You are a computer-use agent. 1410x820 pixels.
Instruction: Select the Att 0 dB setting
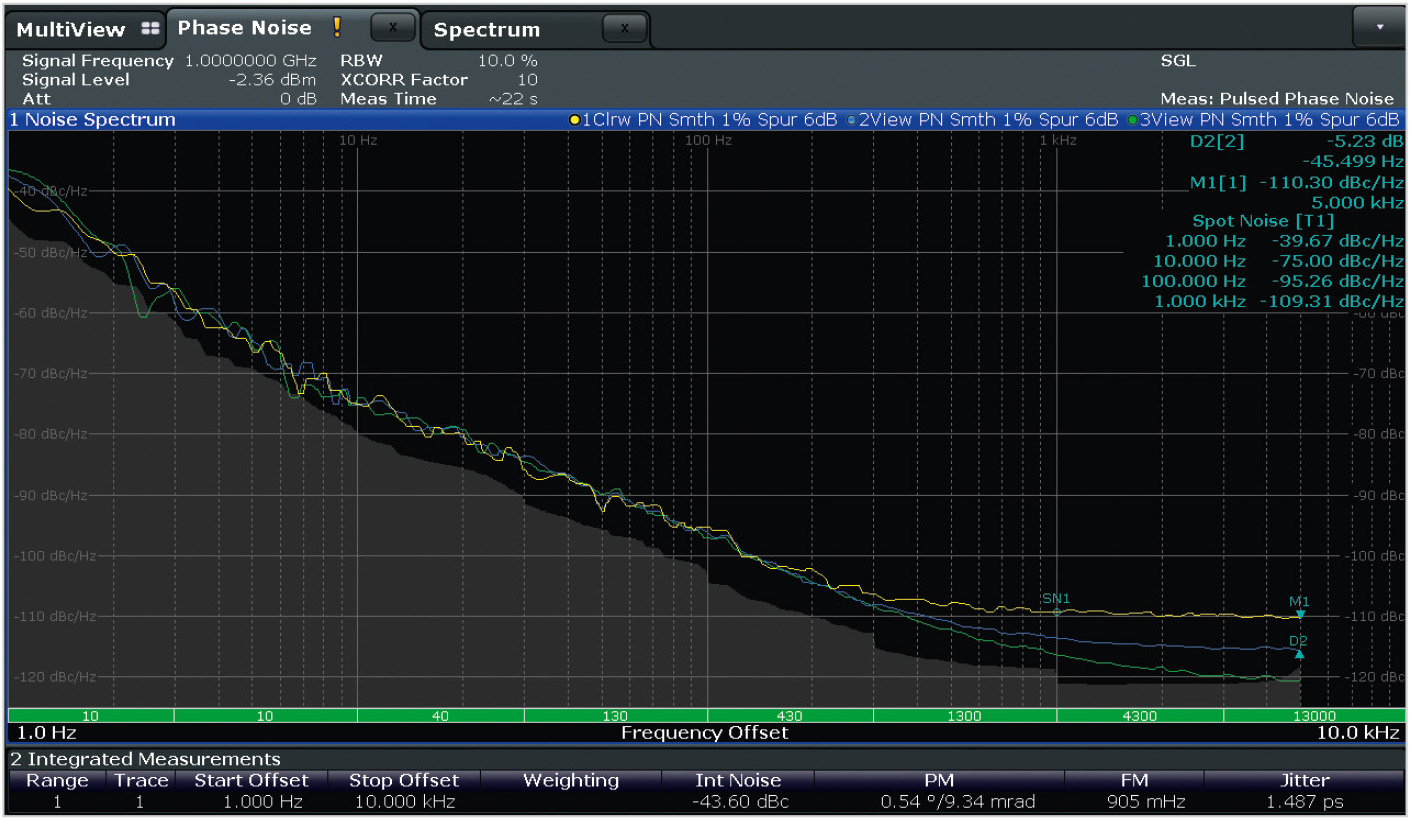click(x=169, y=99)
